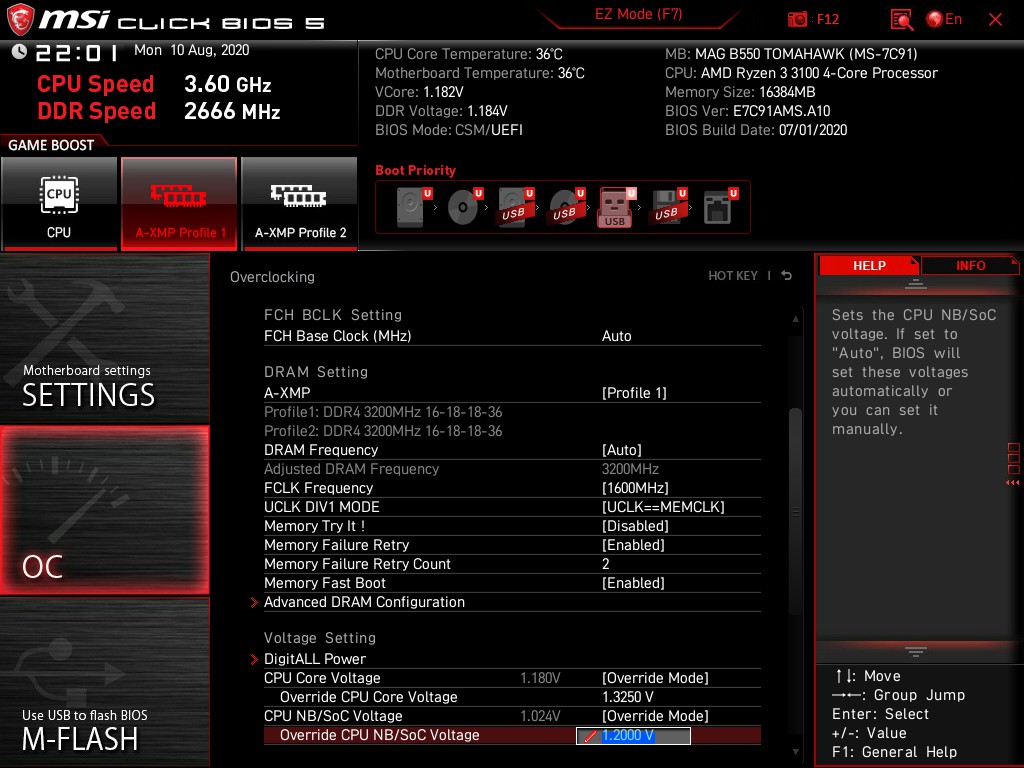Expand DigitALL Power submenu
Image resolution: width=1024 pixels, height=768 pixels.
coord(315,659)
